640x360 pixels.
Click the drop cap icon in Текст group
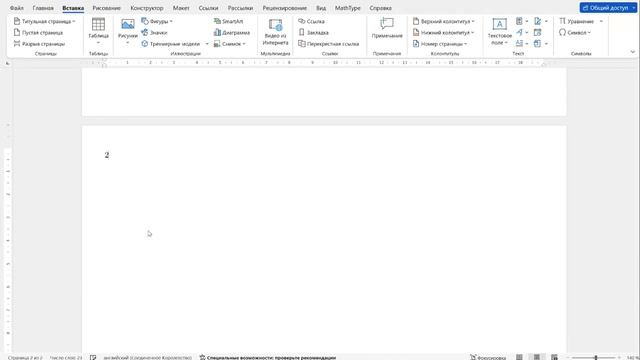pos(519,43)
